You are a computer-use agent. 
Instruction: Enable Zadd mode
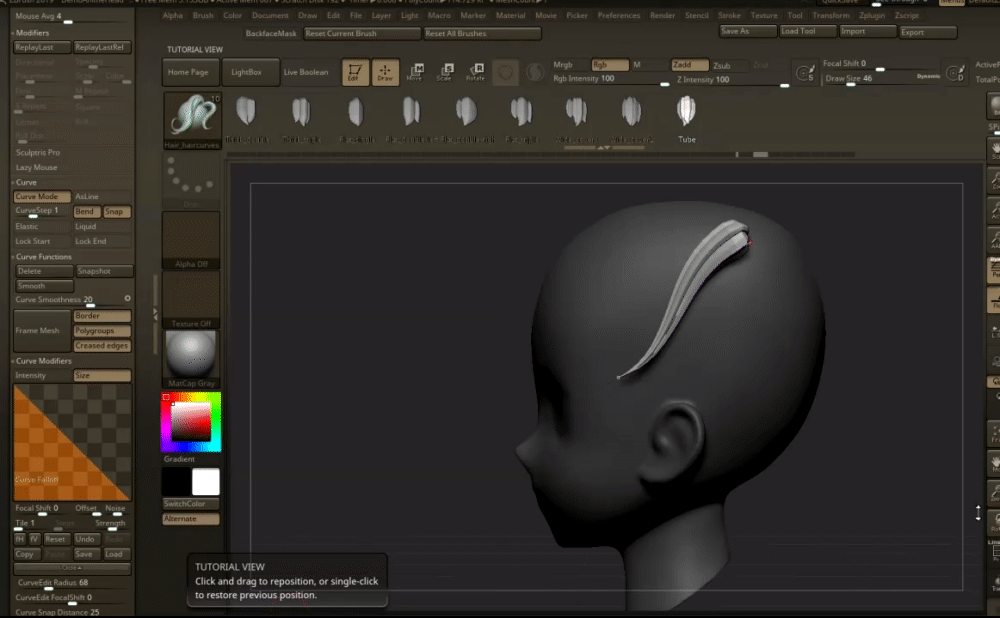[689, 64]
